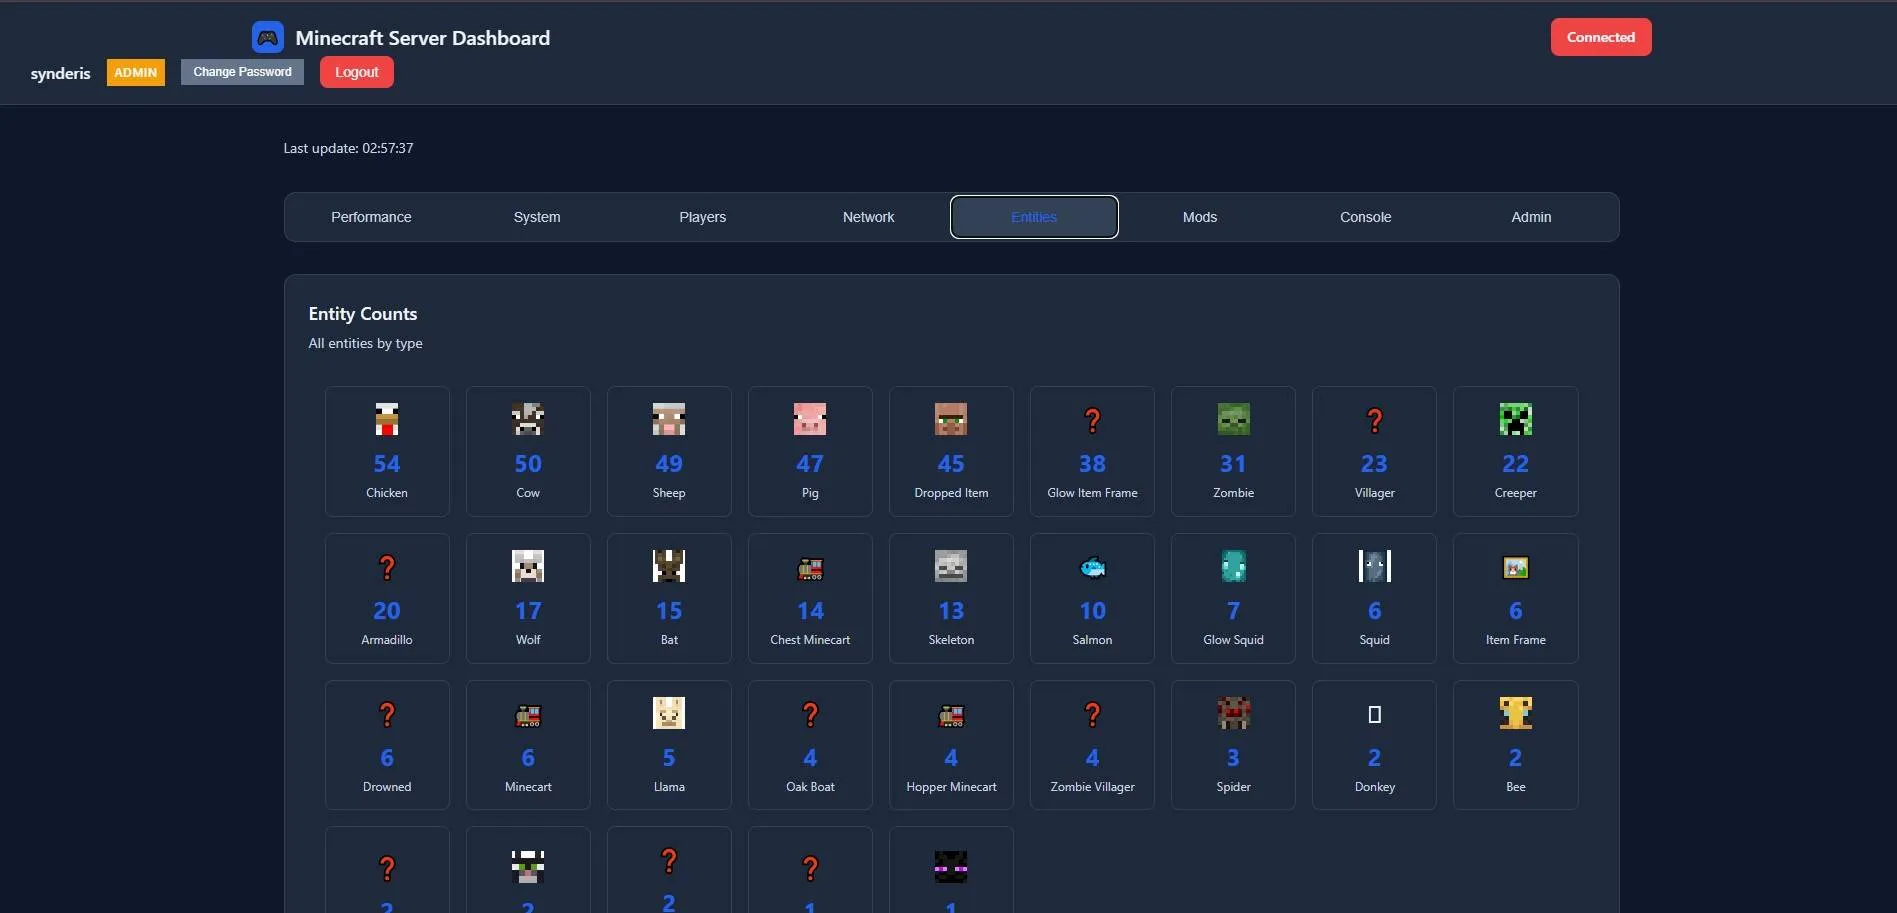
Task: Click the Bat count 15
Action: [669, 611]
